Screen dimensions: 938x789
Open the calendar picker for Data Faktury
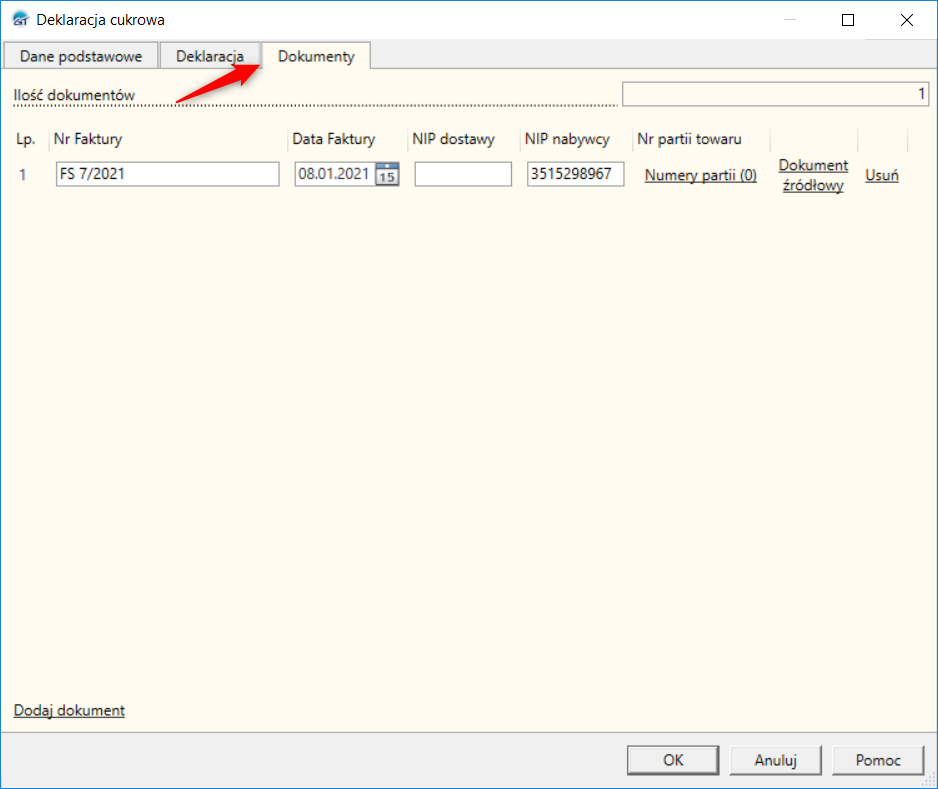pyautogui.click(x=387, y=174)
